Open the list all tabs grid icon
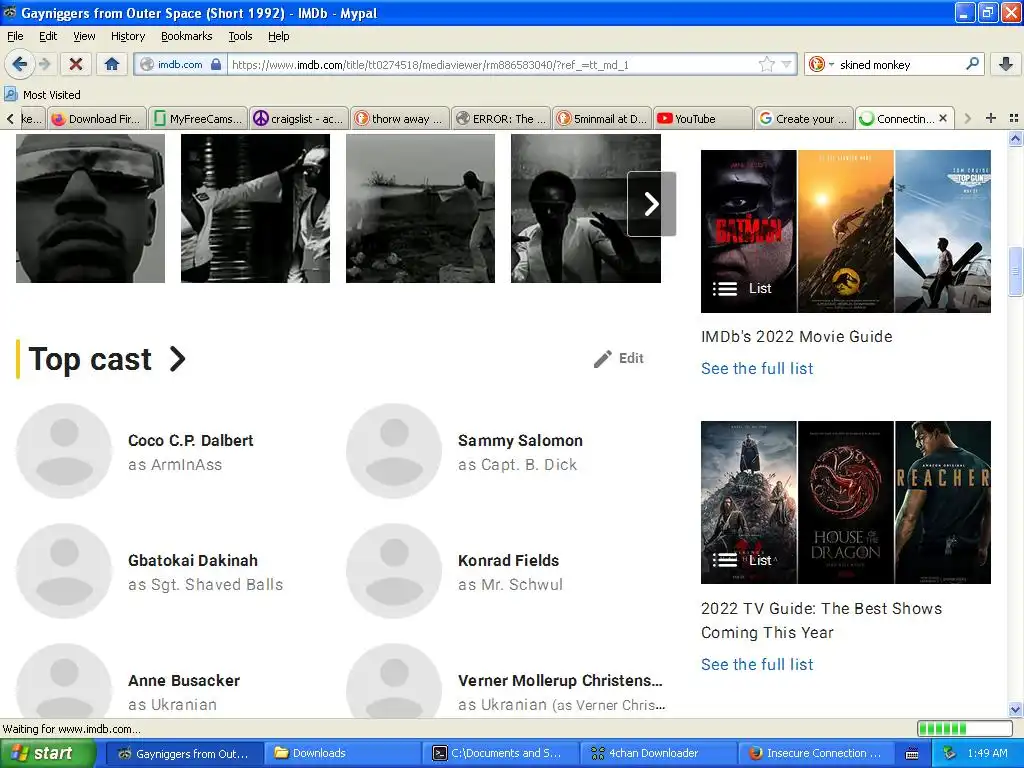The height and width of the screenshot is (768, 1024). [x=1014, y=118]
